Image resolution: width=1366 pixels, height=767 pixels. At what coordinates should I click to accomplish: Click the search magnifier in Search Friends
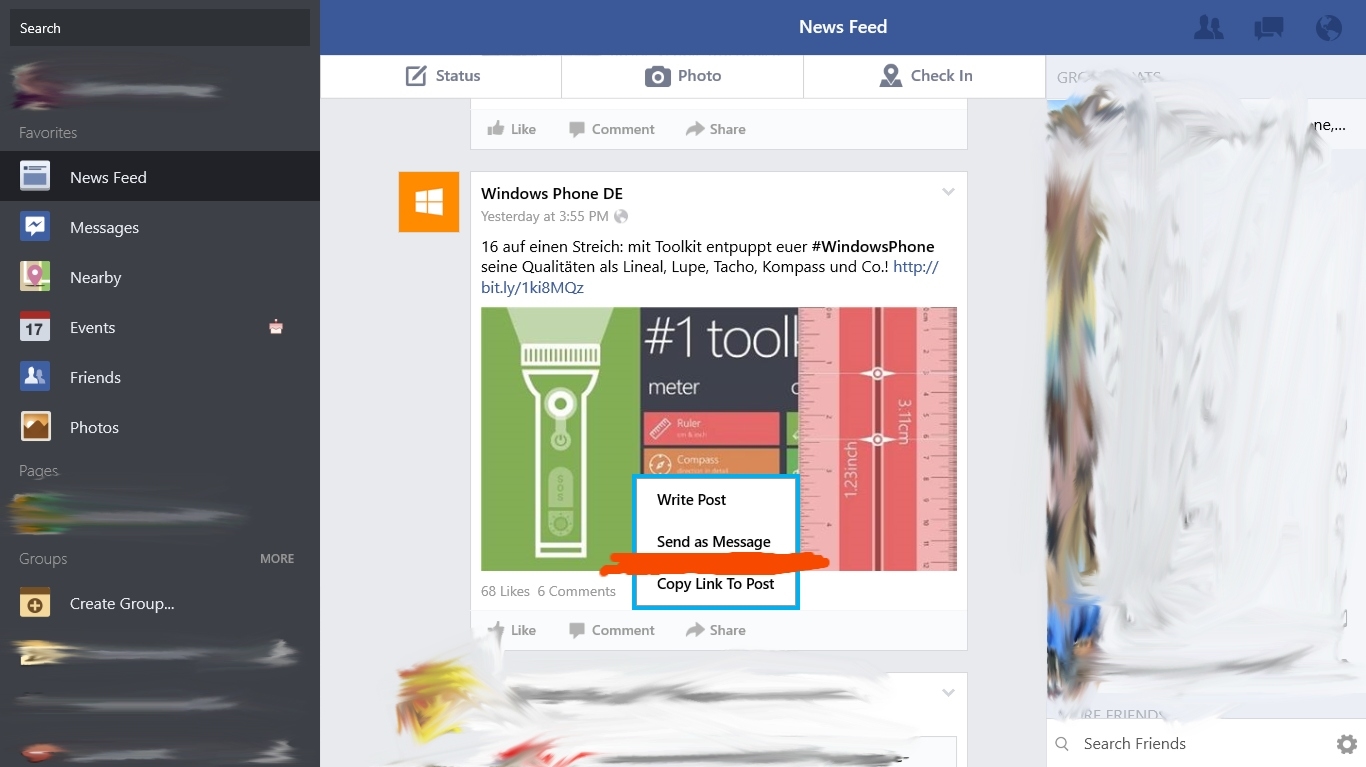(1063, 744)
